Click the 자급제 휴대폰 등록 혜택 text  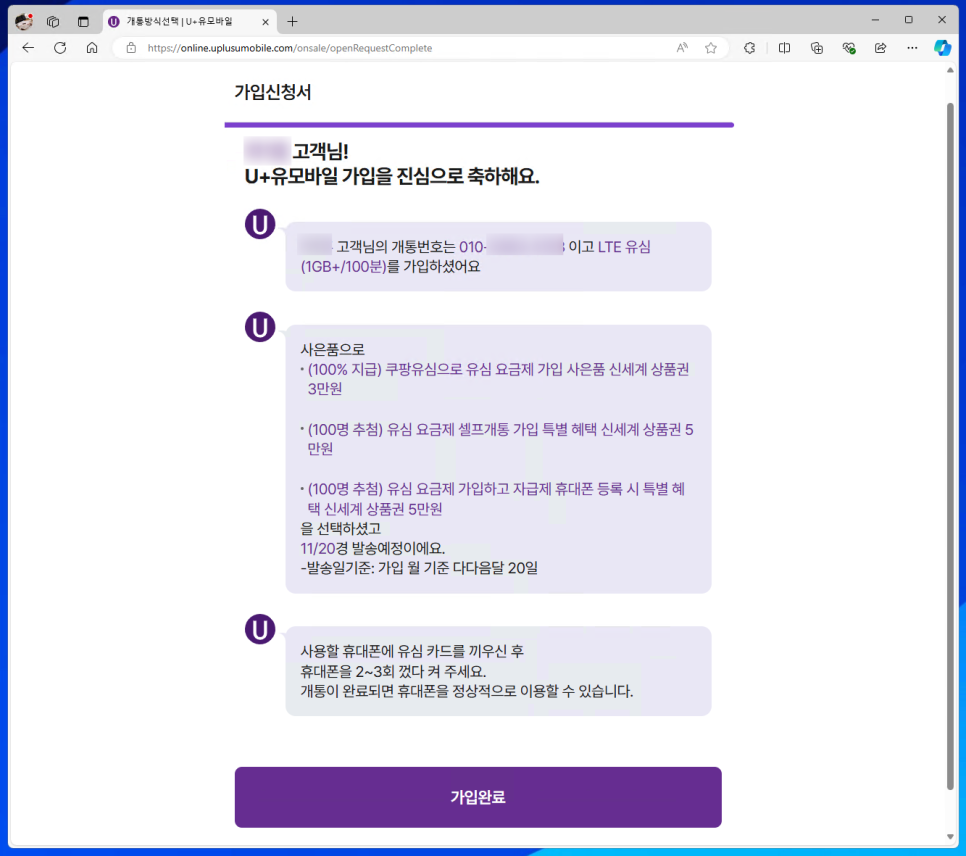pyautogui.click(x=496, y=499)
